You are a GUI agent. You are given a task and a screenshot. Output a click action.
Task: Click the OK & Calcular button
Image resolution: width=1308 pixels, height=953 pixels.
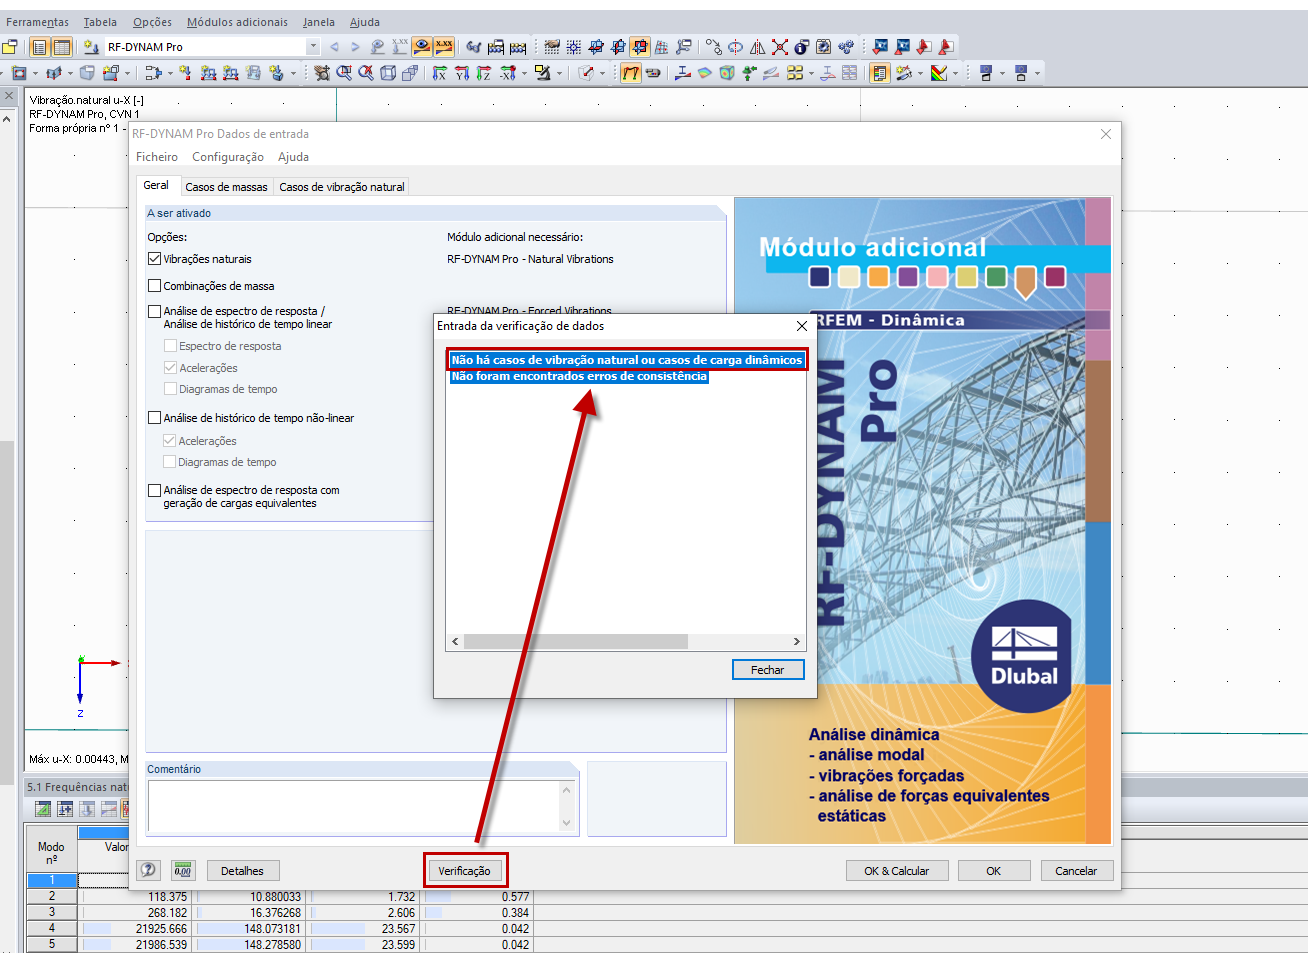[x=897, y=871]
